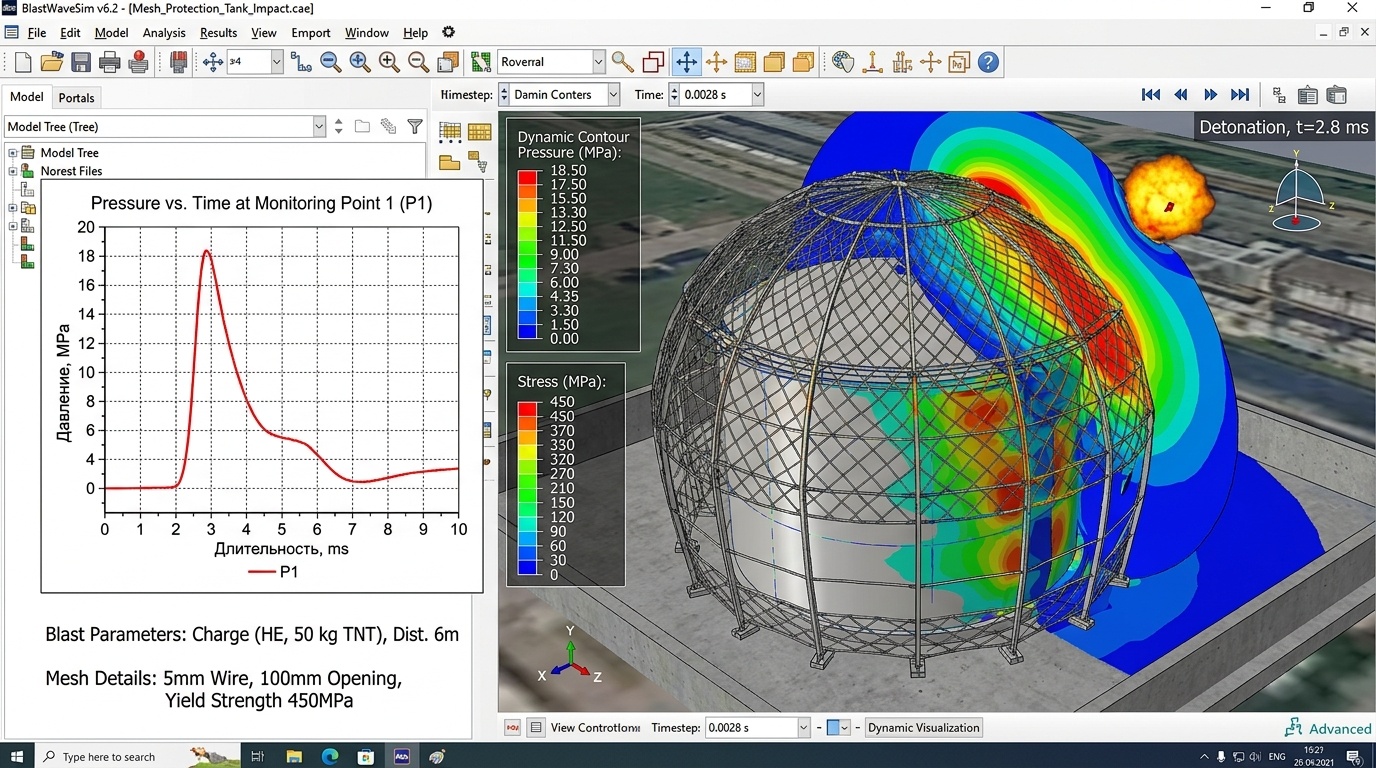Open the Roverral dropdown
Screen dimensions: 1376x768
[599, 62]
